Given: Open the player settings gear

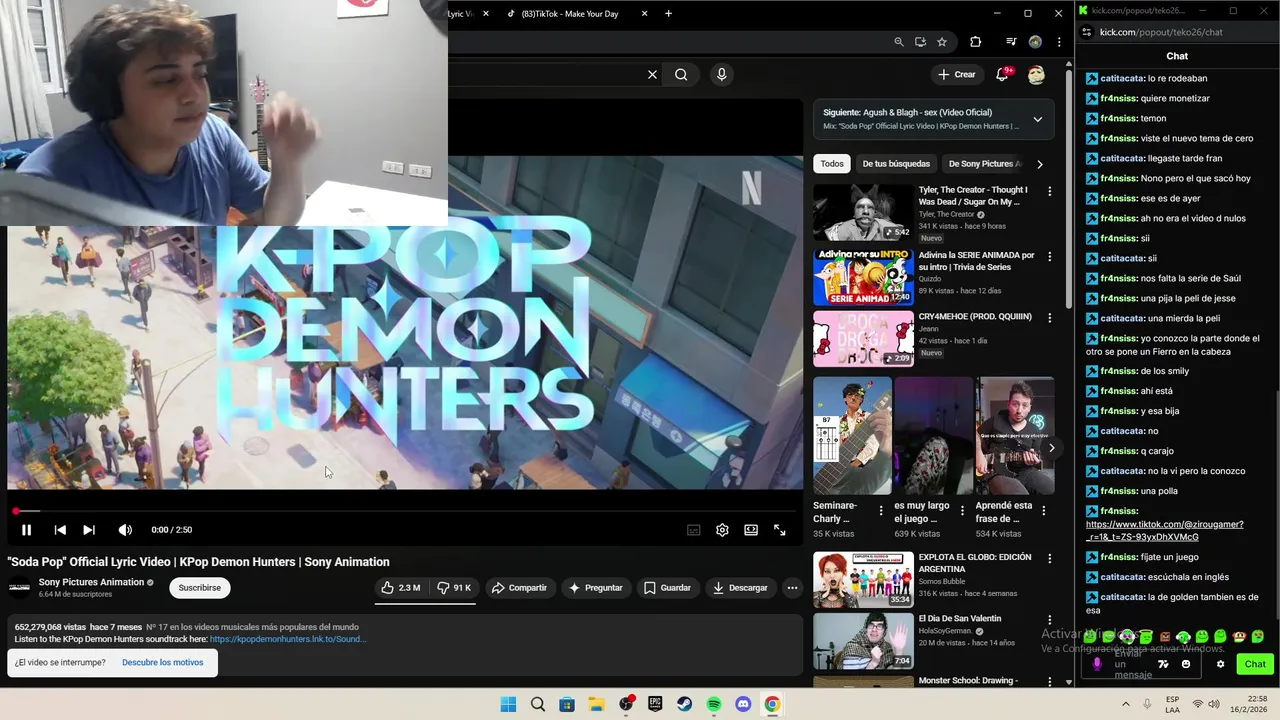Looking at the screenshot, I should coord(722,530).
